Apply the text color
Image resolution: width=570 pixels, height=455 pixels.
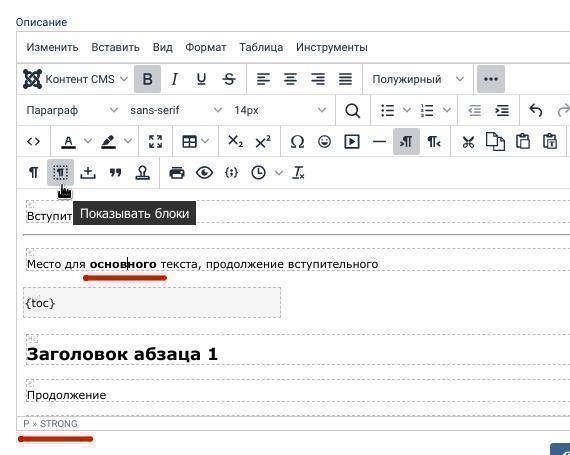click(68, 141)
